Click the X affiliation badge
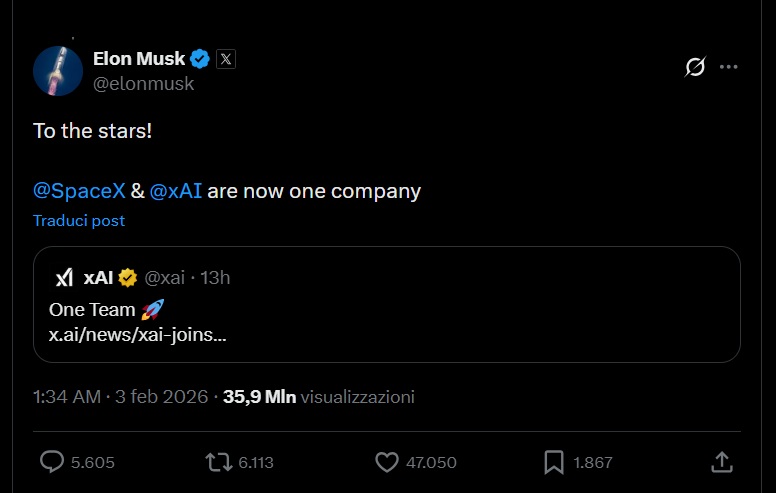 226,59
